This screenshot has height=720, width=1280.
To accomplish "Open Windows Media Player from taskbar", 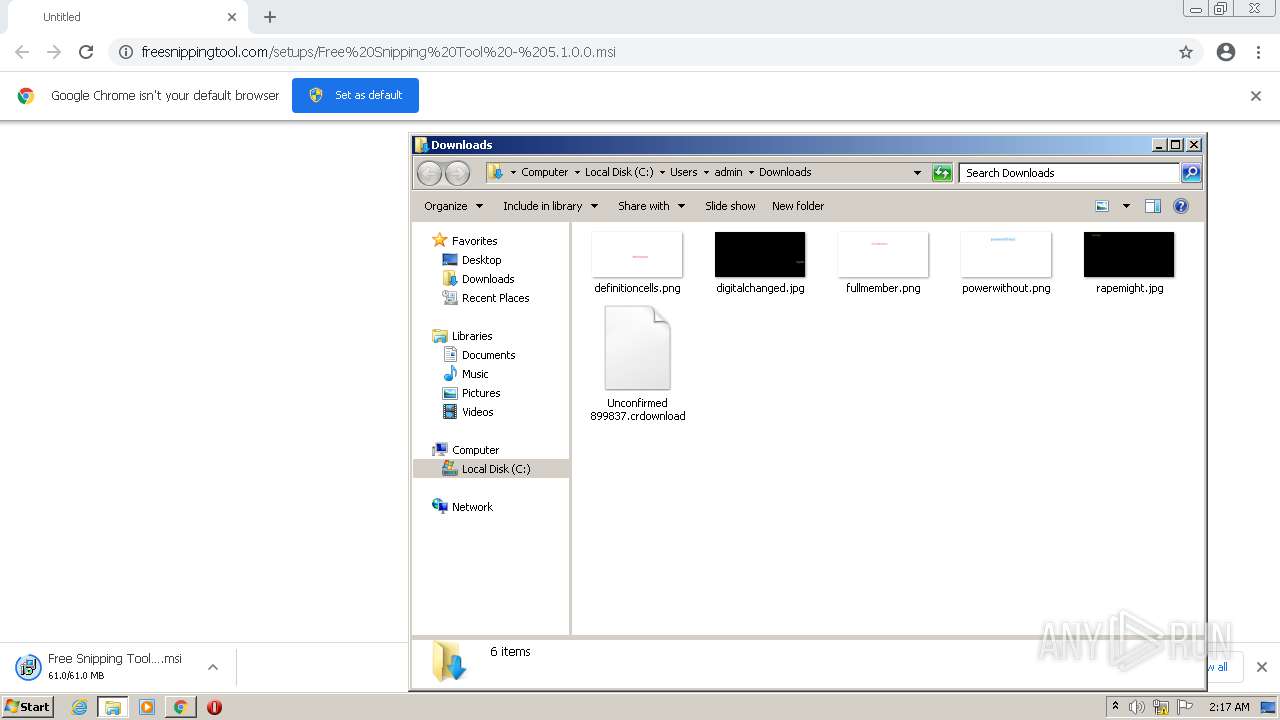I will (147, 707).
